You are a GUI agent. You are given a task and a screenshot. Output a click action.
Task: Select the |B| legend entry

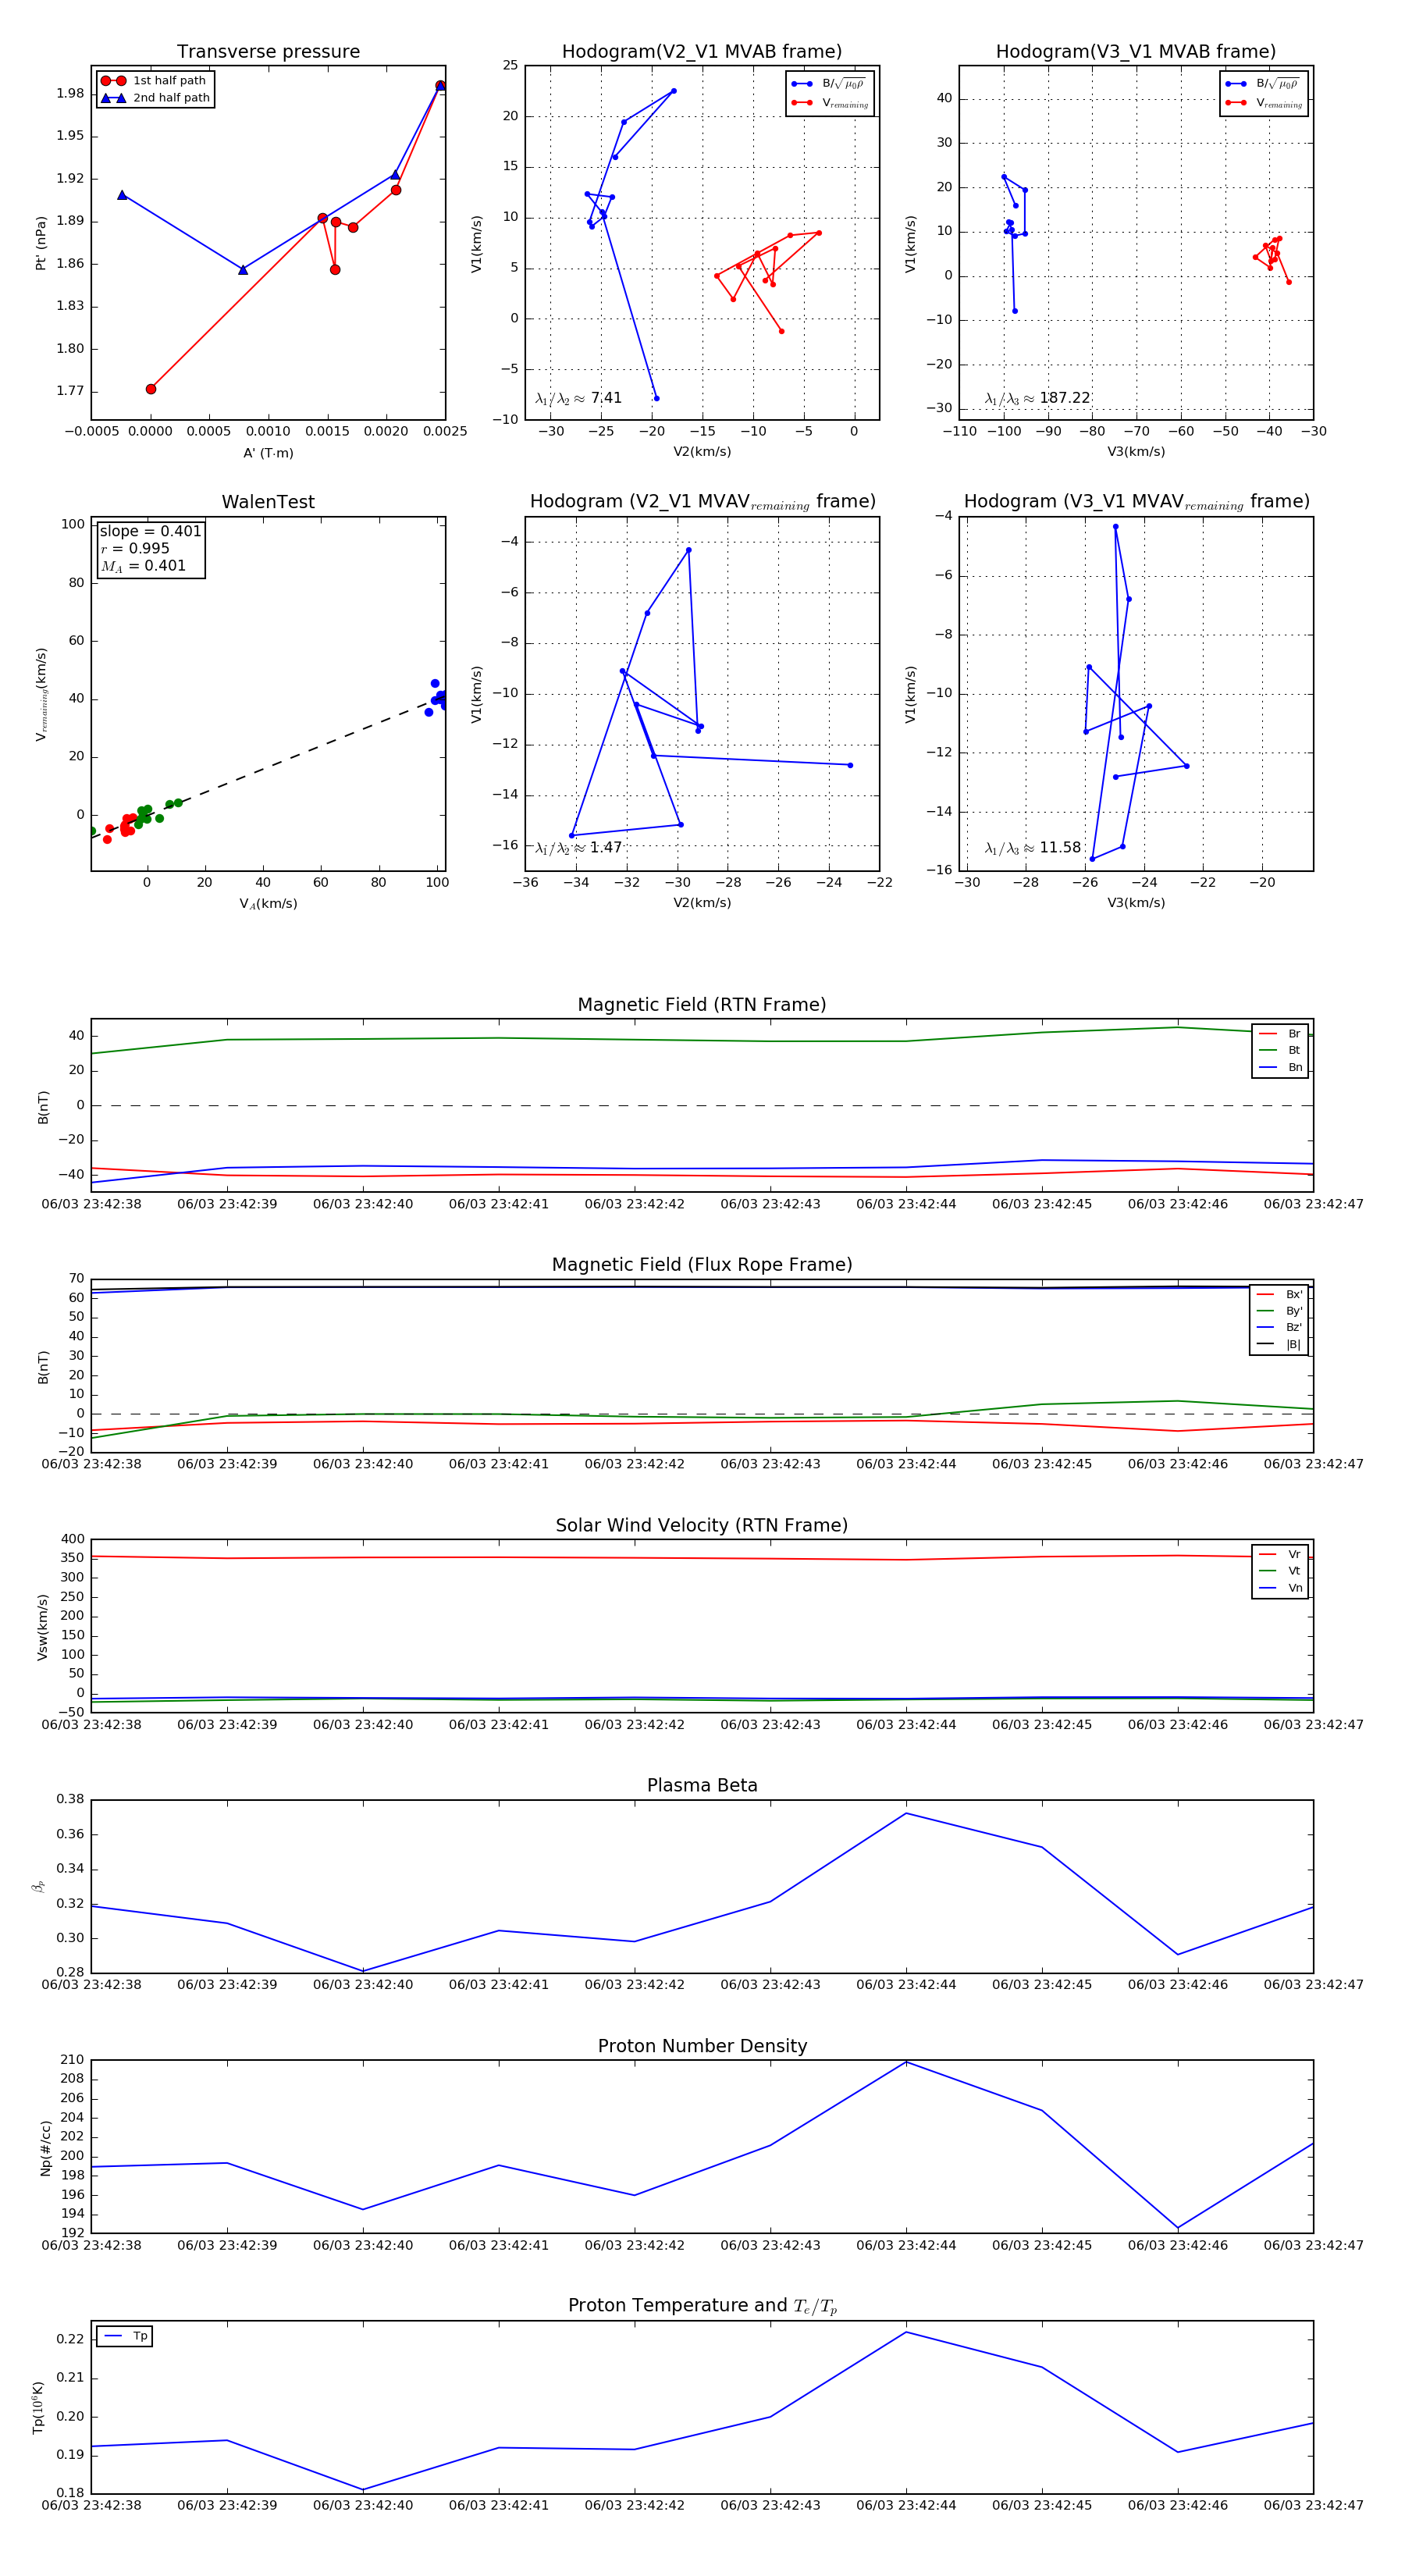1279,1344
